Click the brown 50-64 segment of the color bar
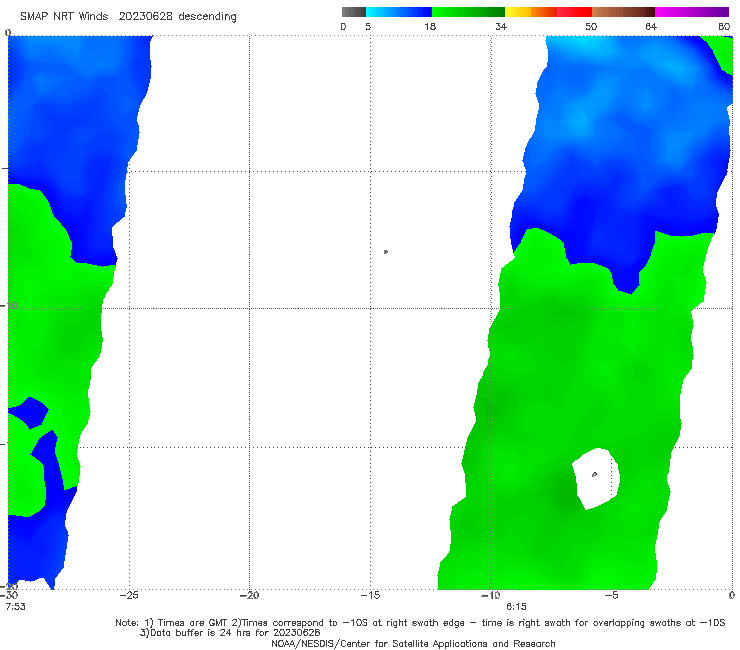Viewport: 740px width, 650px height. pos(623,12)
